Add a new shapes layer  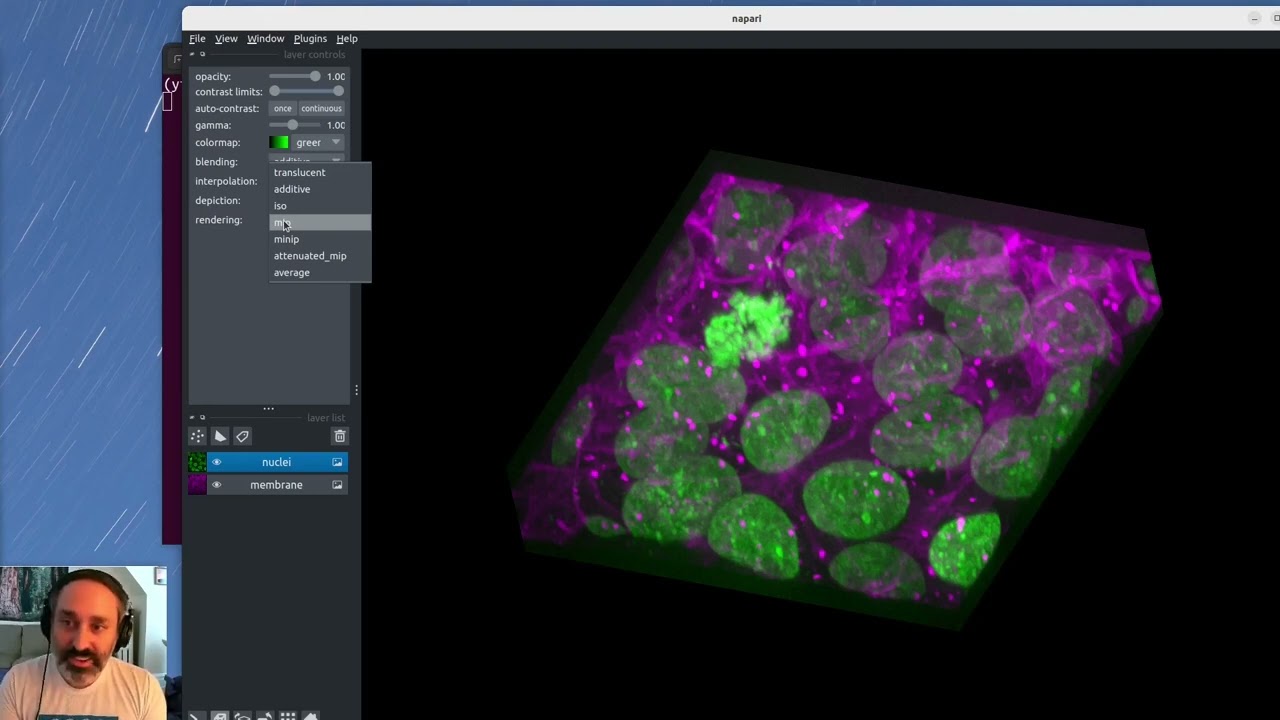coord(220,436)
